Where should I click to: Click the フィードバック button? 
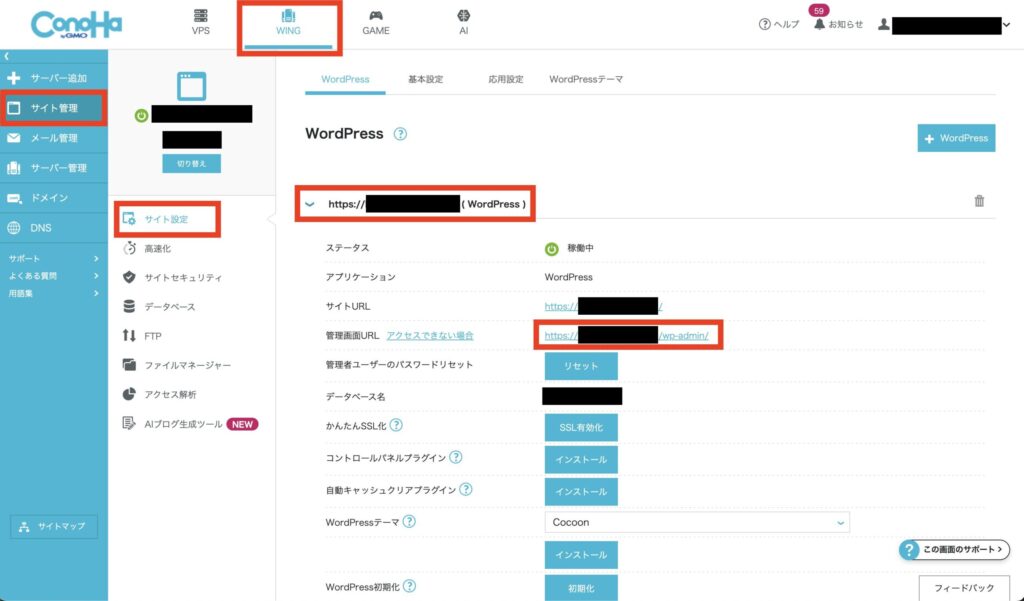tap(964, 588)
